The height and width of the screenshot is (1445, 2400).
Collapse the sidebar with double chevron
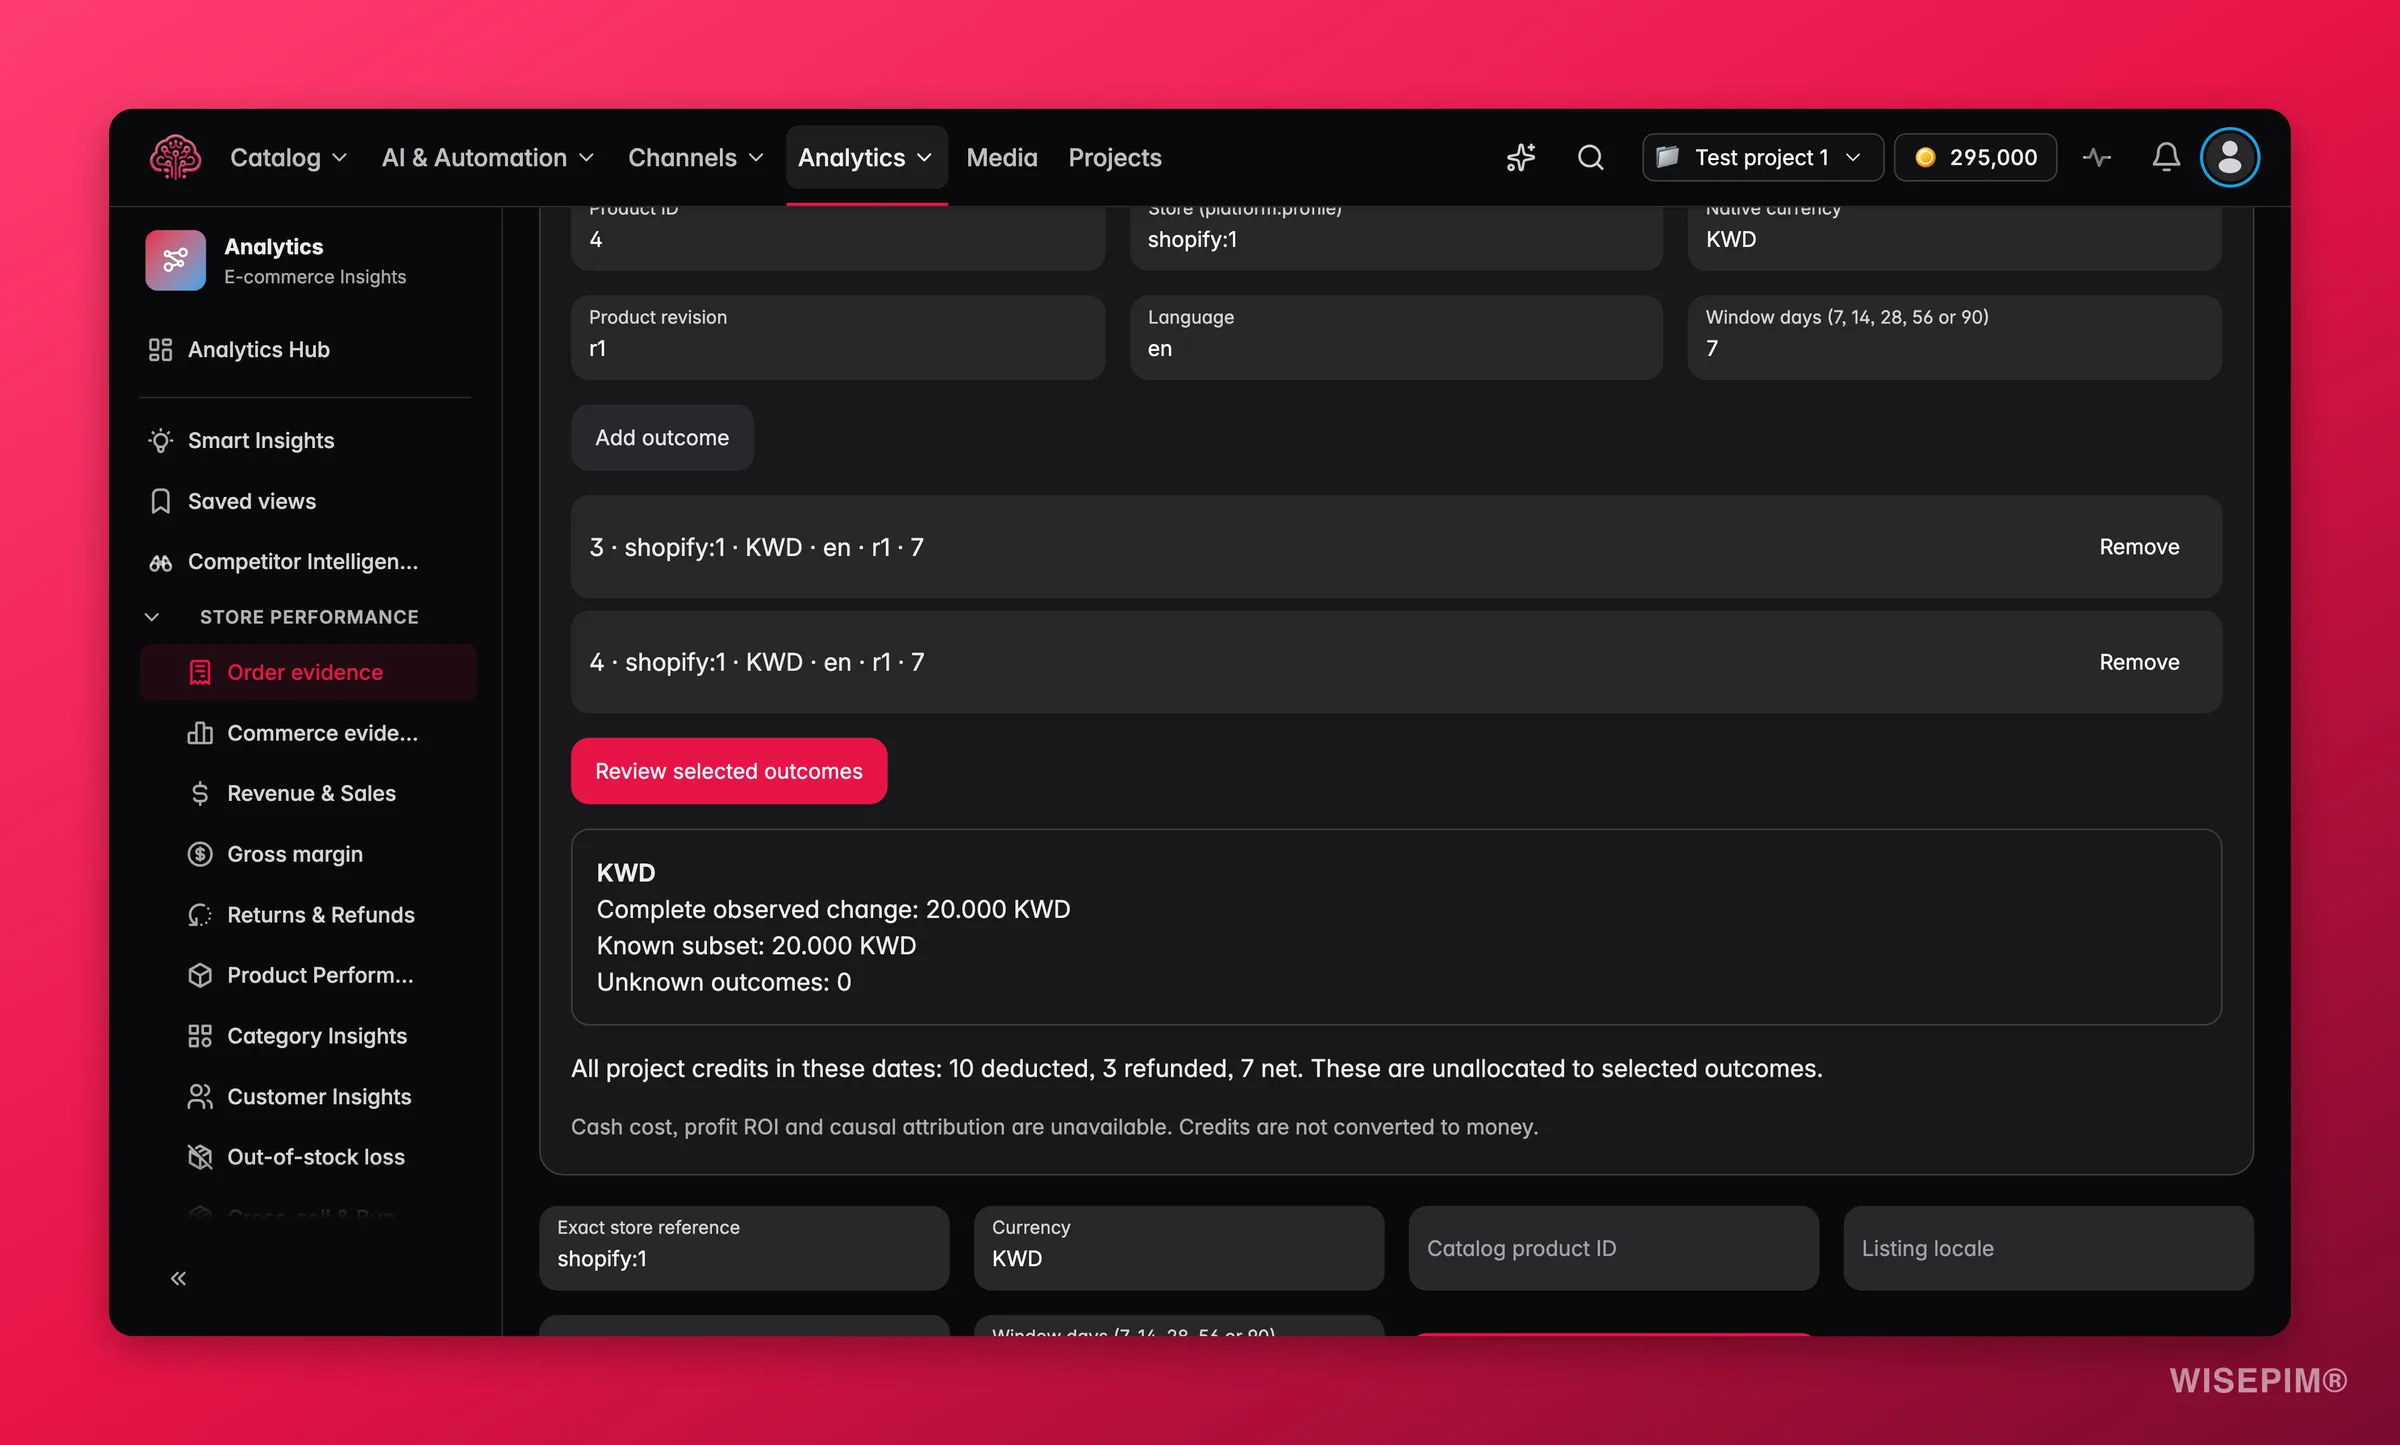[178, 1278]
